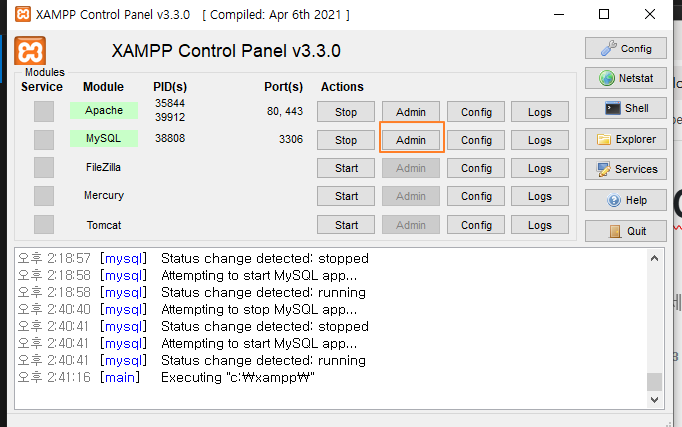Click the Executing "c:₩xampp₩" log line
Viewport: 682px width, 427px height.
coord(237,377)
